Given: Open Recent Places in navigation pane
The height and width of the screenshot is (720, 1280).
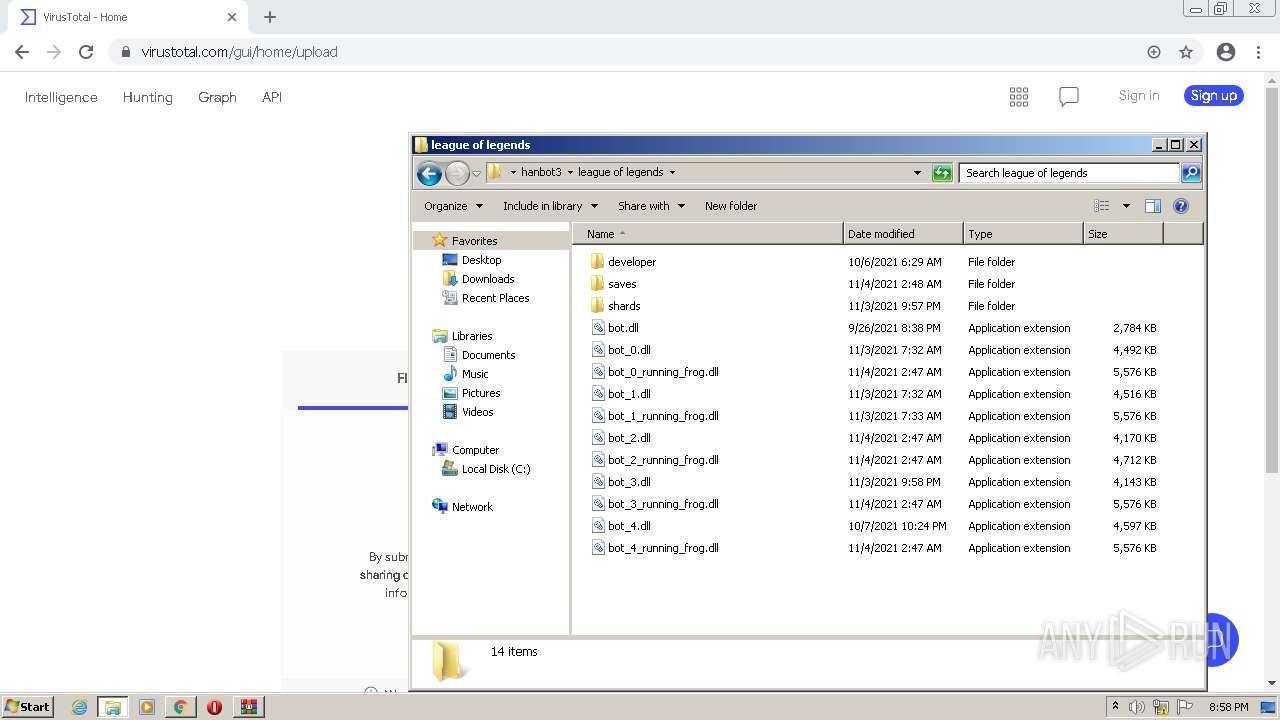Looking at the screenshot, I should pos(495,298).
